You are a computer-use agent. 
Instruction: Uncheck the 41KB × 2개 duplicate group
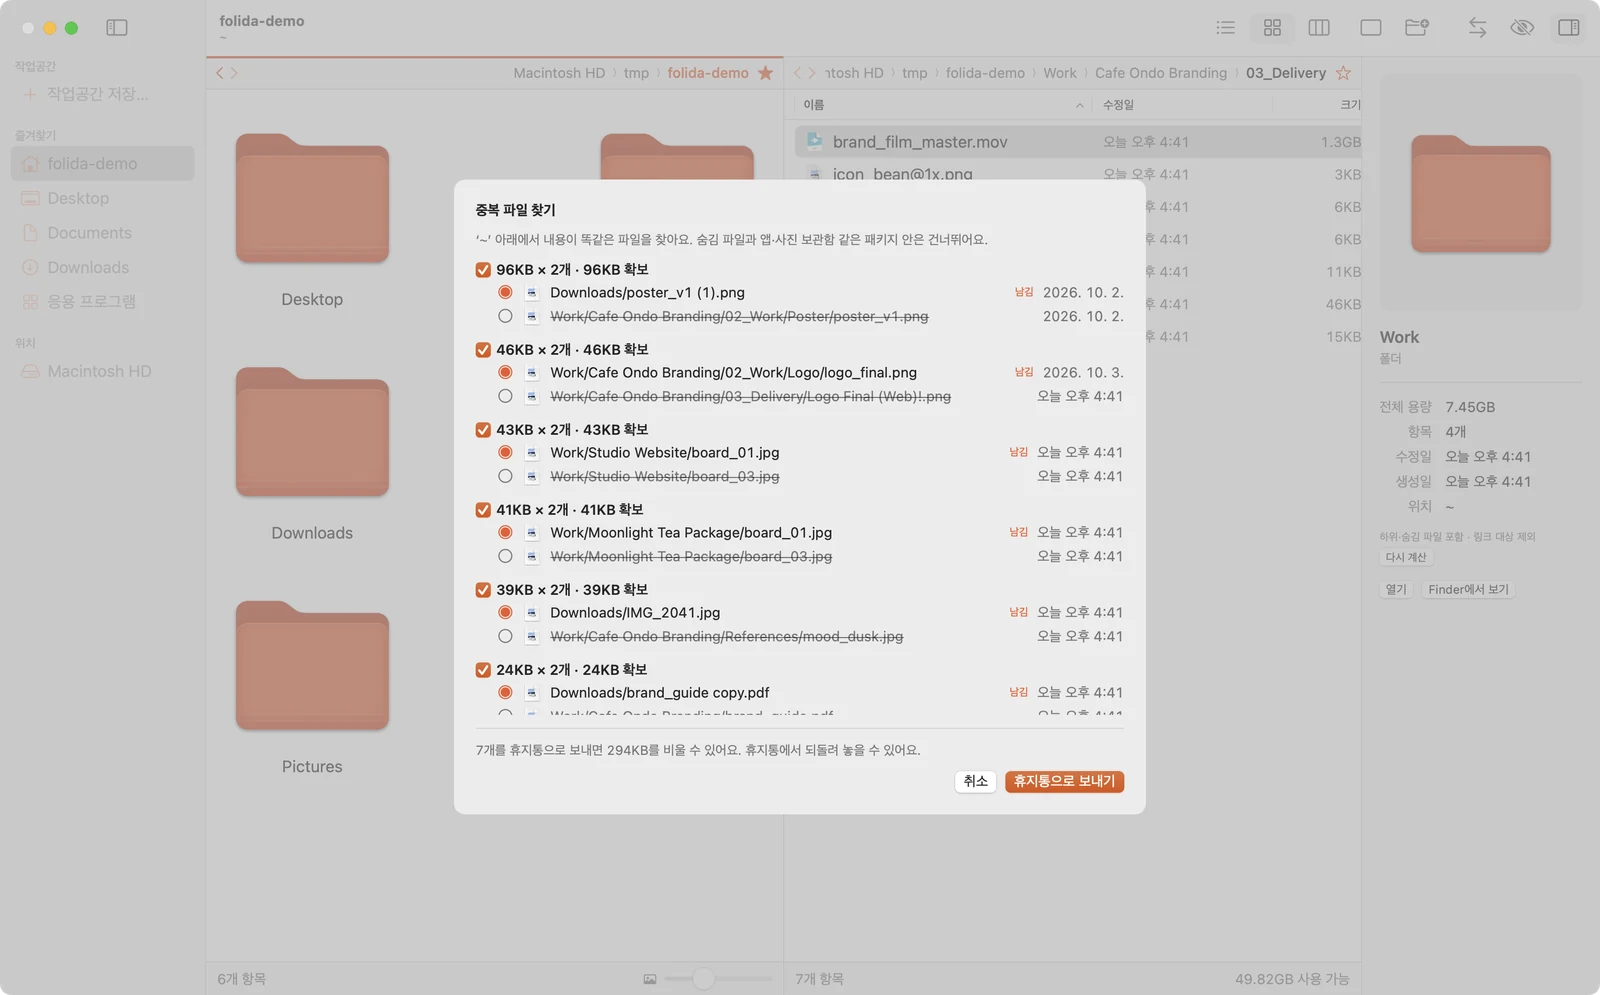(483, 510)
